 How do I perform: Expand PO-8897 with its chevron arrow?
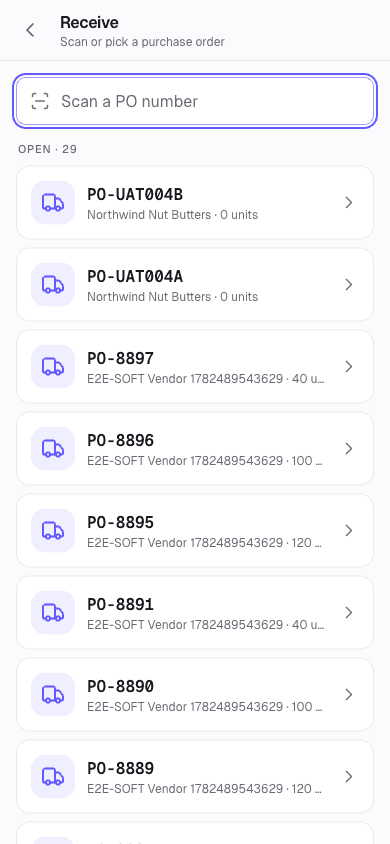[x=349, y=367]
